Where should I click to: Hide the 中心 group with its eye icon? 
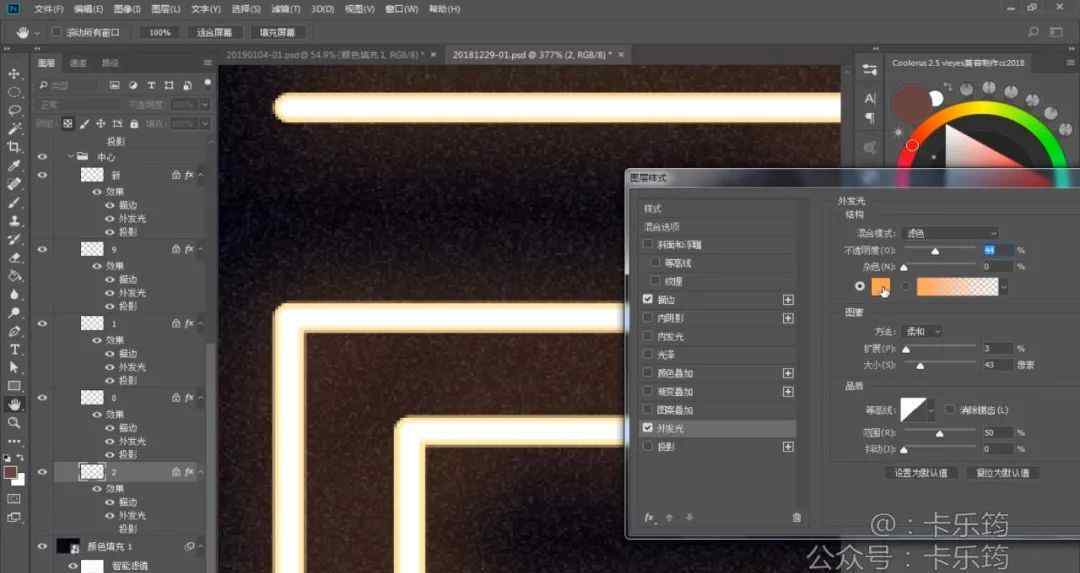(x=42, y=157)
